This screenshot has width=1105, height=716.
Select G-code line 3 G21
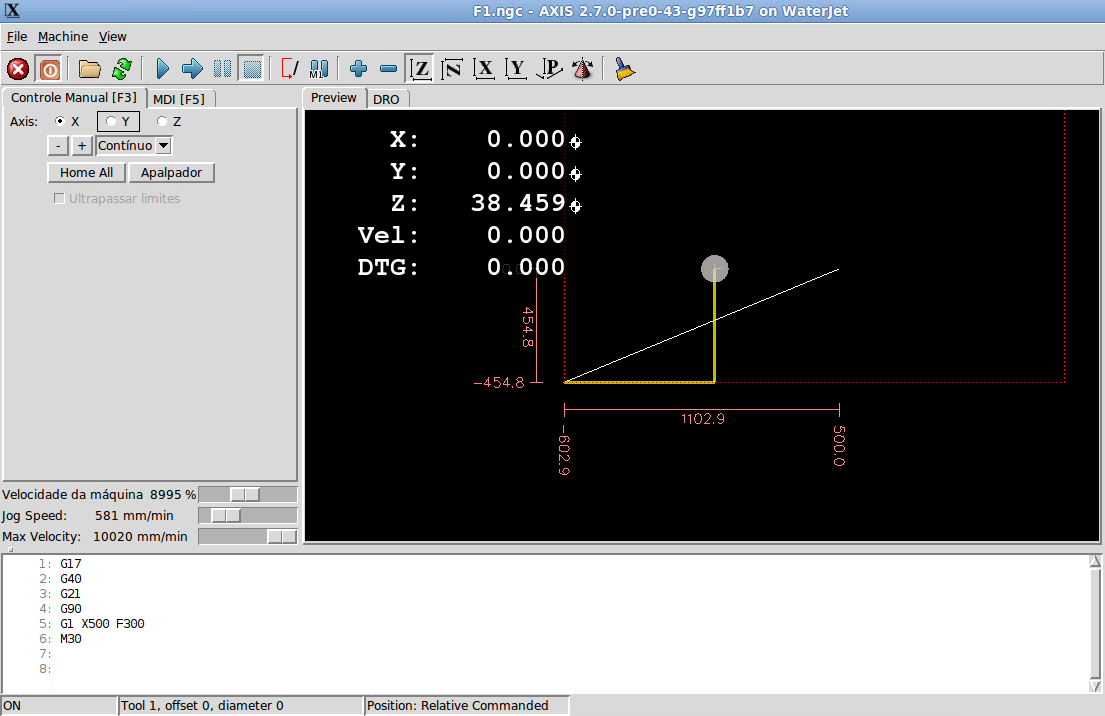coord(70,593)
